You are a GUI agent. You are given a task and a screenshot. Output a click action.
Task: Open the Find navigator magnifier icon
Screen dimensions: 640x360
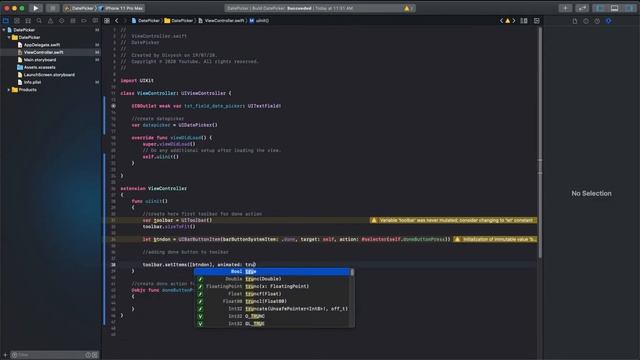click(x=39, y=20)
